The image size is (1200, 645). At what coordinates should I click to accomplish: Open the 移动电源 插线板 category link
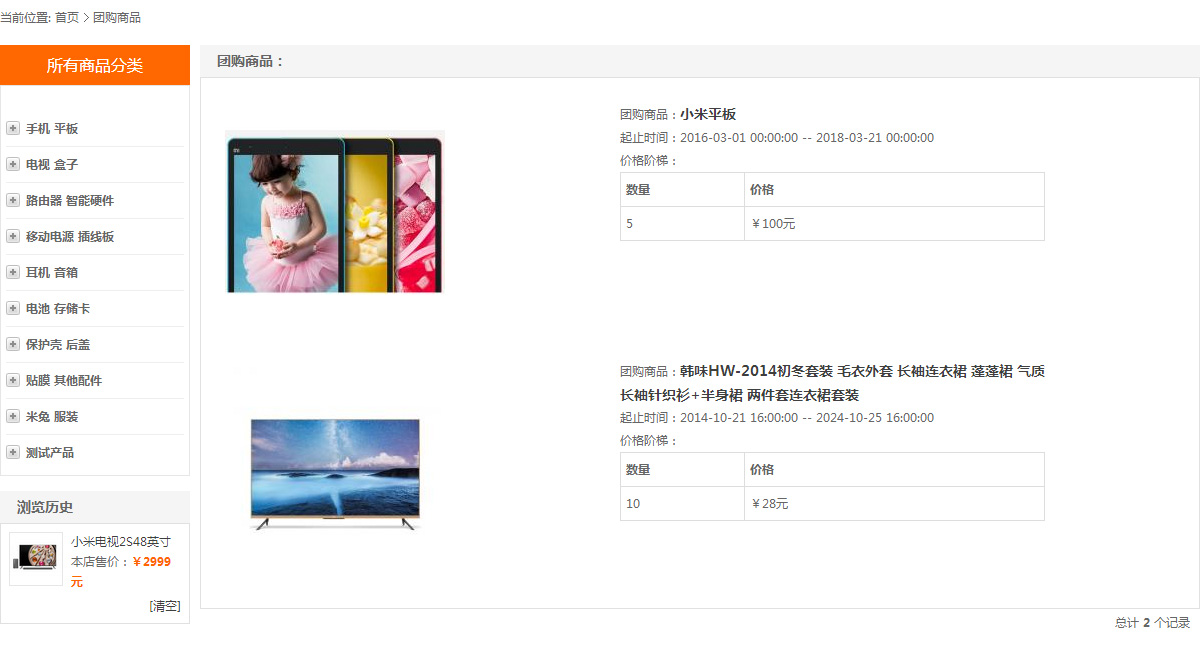(70, 237)
